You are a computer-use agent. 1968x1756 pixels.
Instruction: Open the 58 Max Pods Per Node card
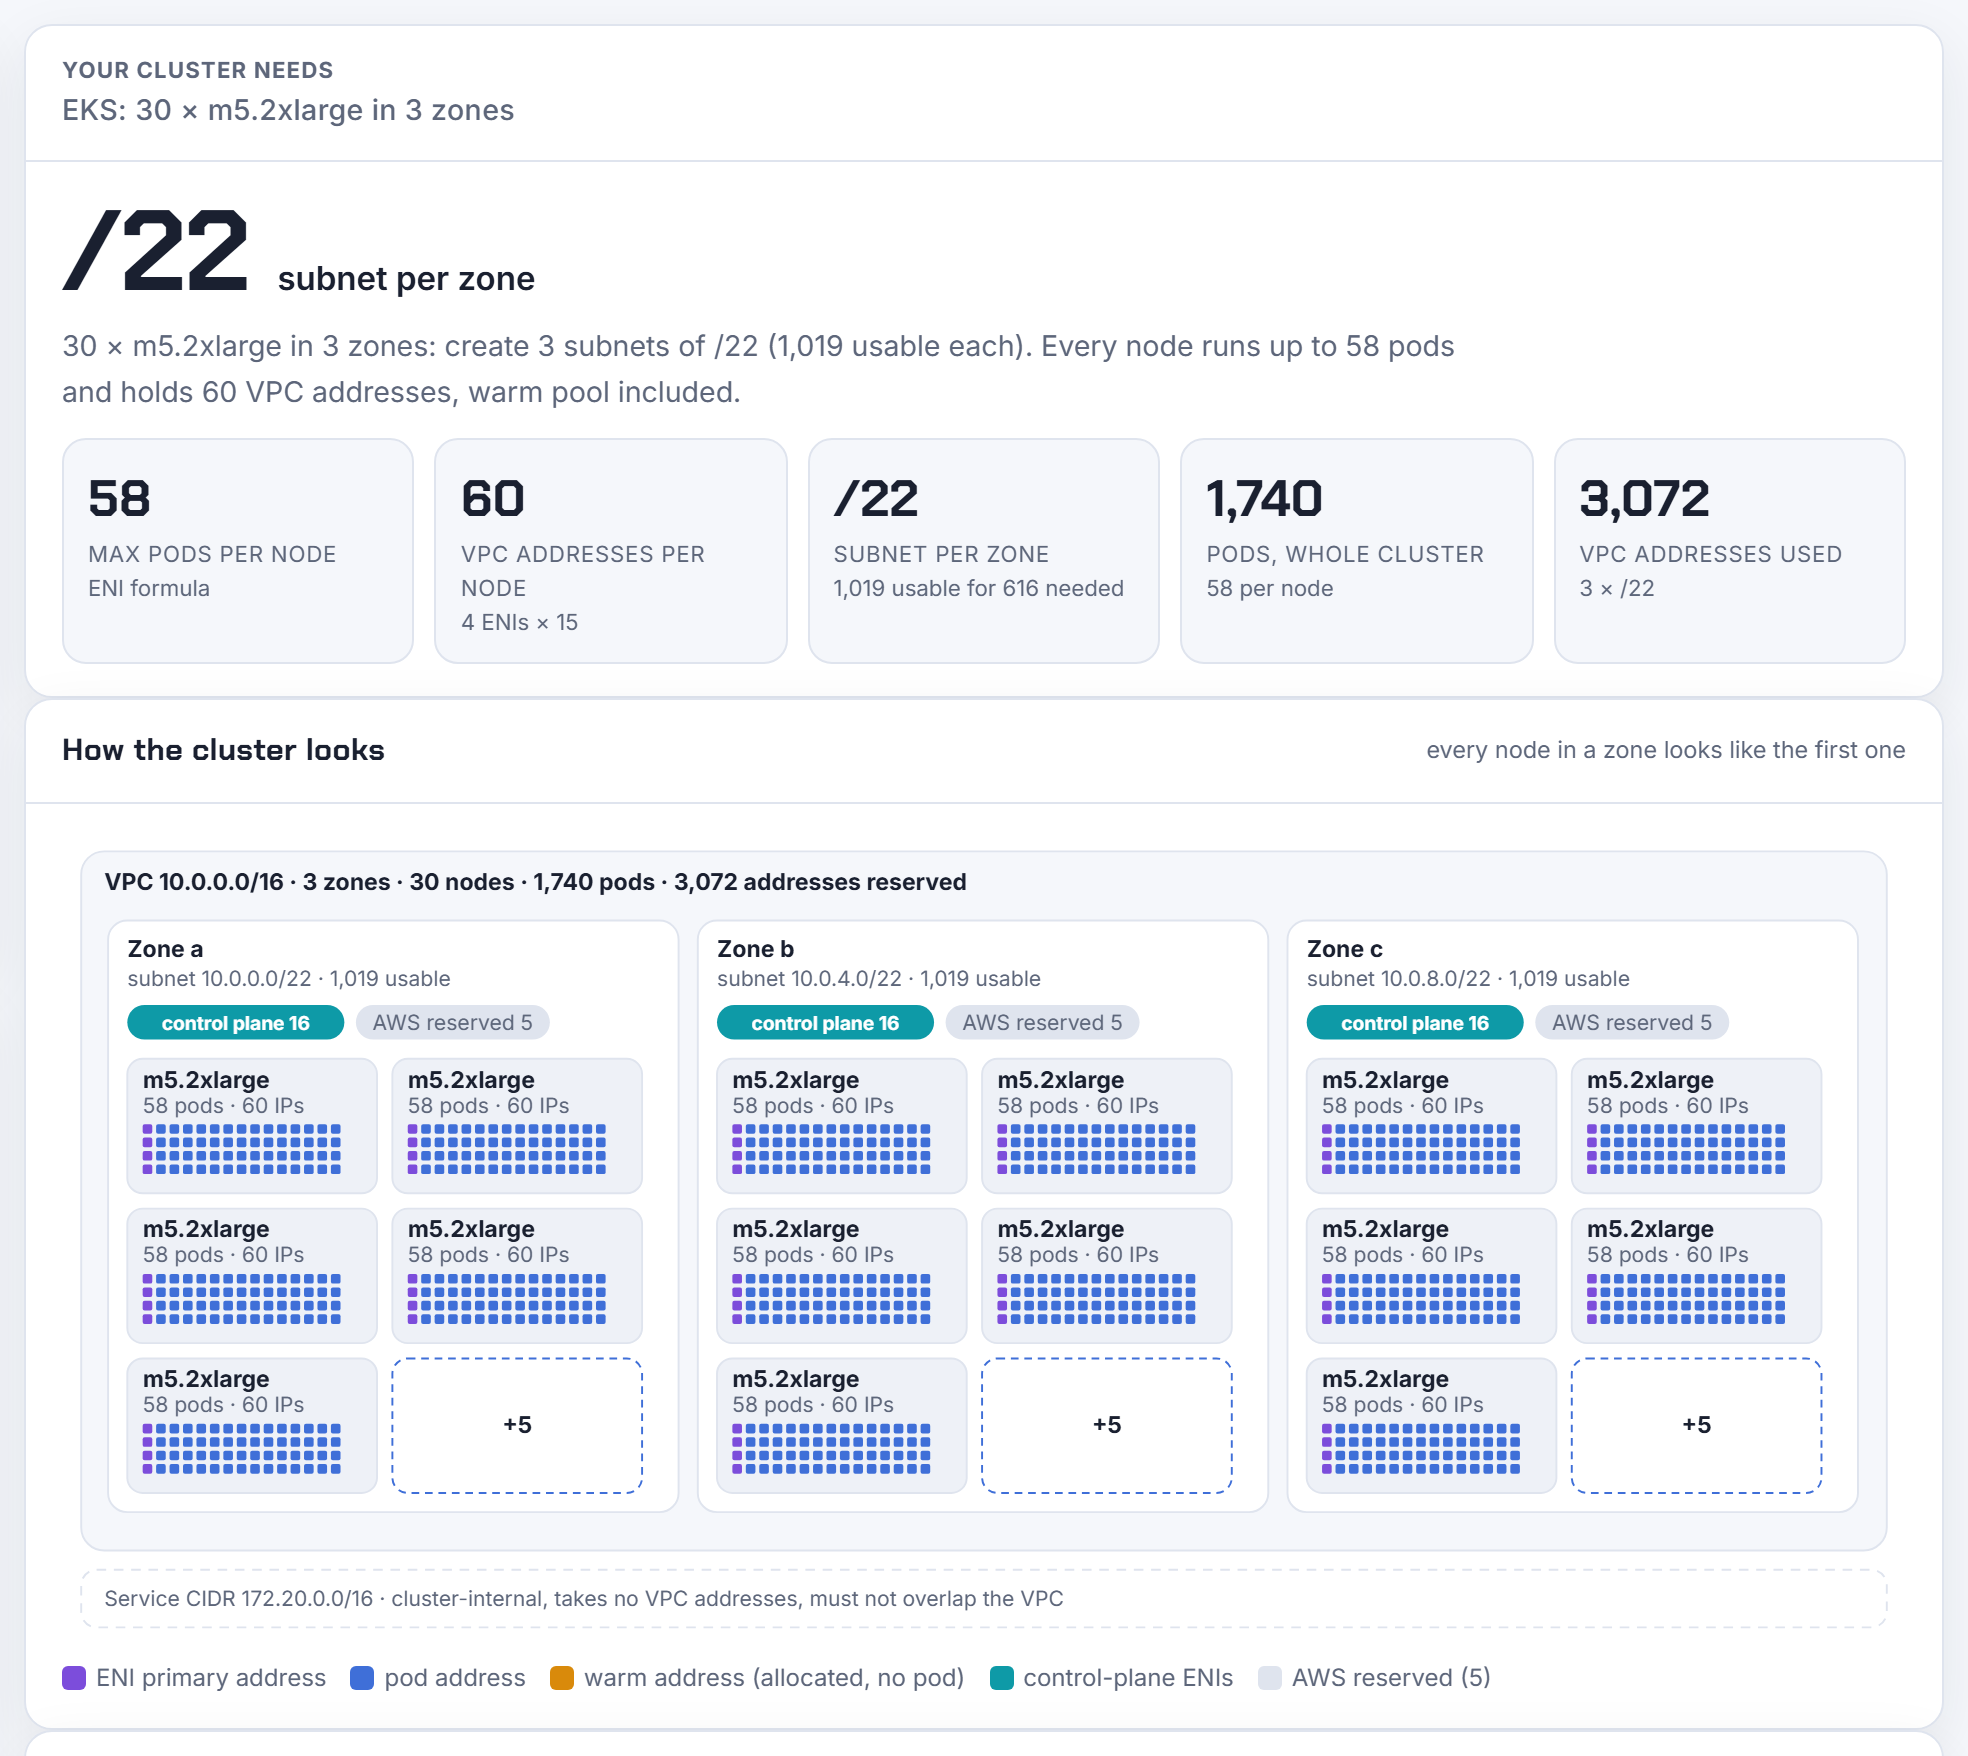tap(238, 551)
